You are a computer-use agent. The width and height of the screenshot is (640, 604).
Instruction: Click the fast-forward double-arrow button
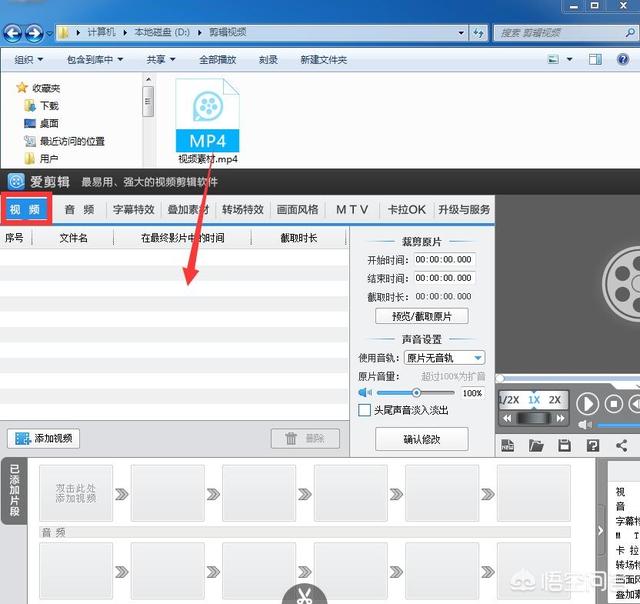click(x=560, y=418)
